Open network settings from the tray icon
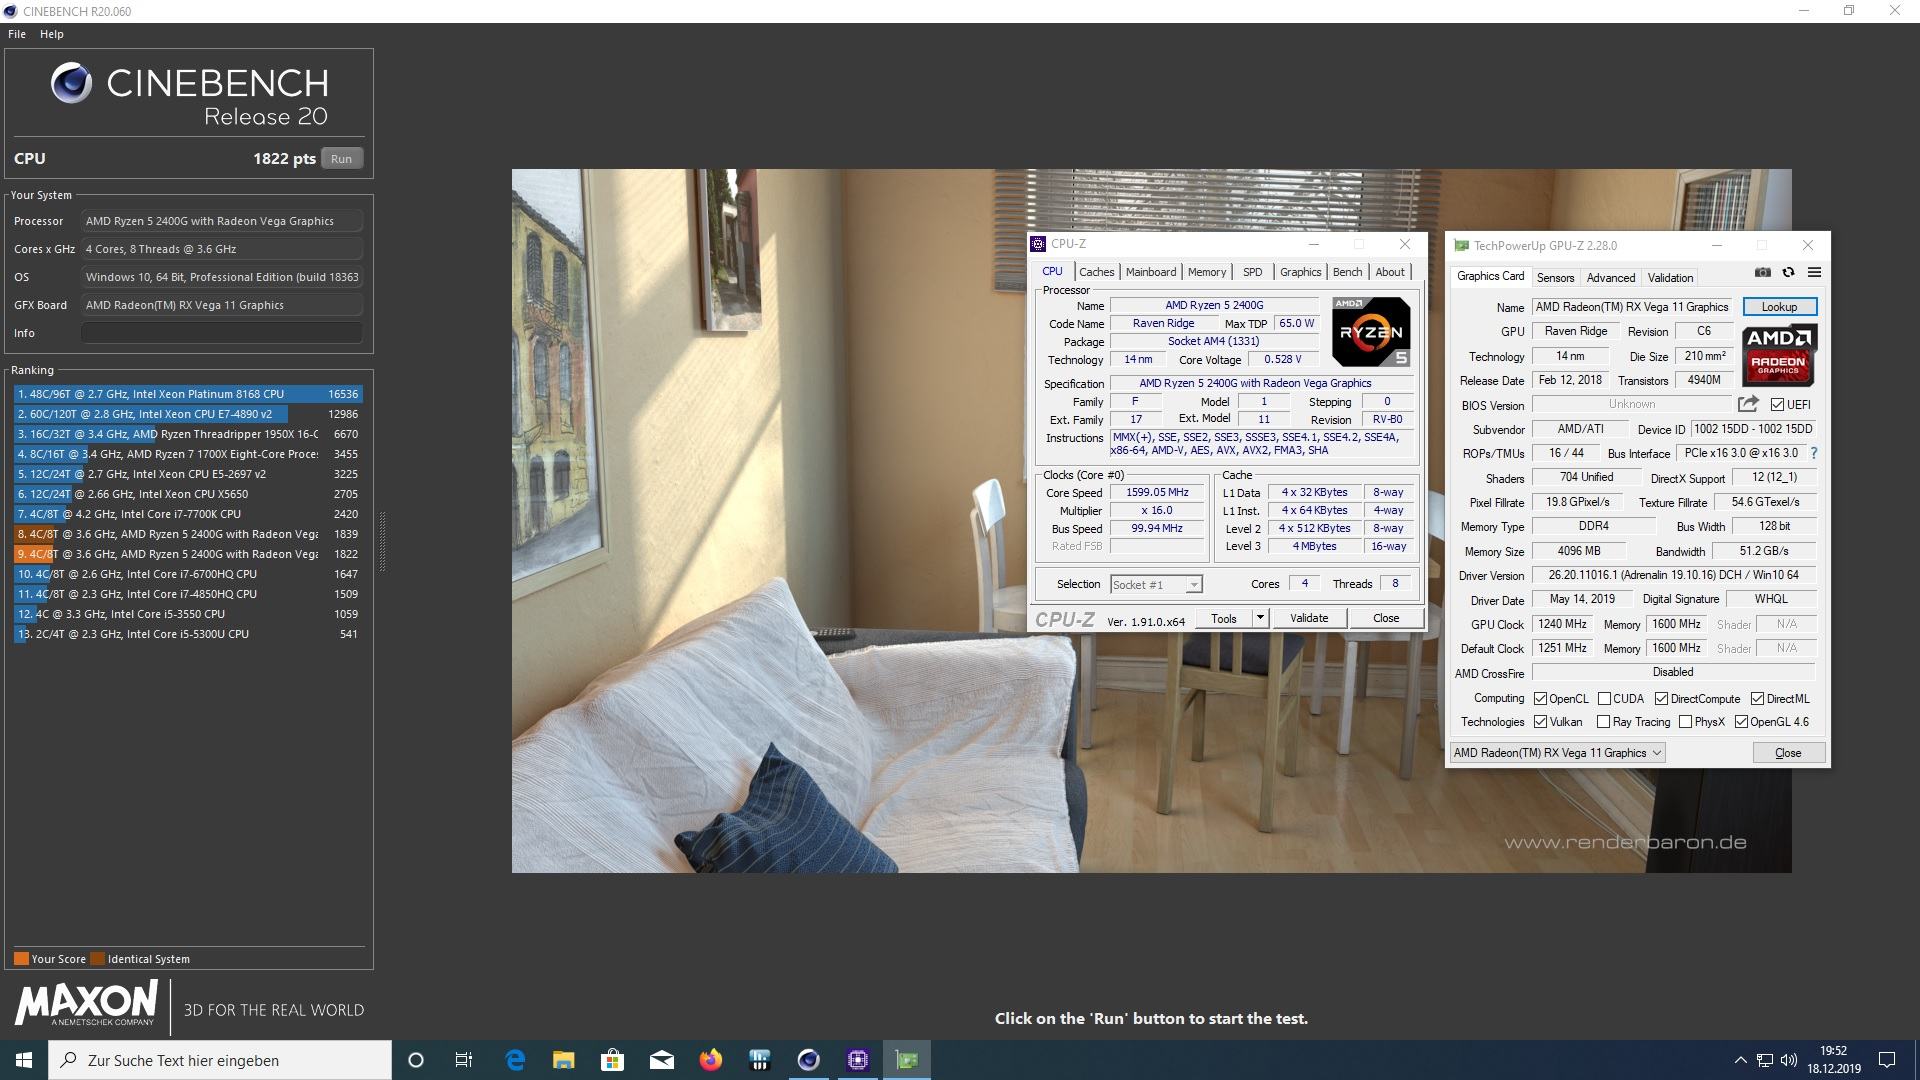The image size is (1920, 1080). 1765,1060
